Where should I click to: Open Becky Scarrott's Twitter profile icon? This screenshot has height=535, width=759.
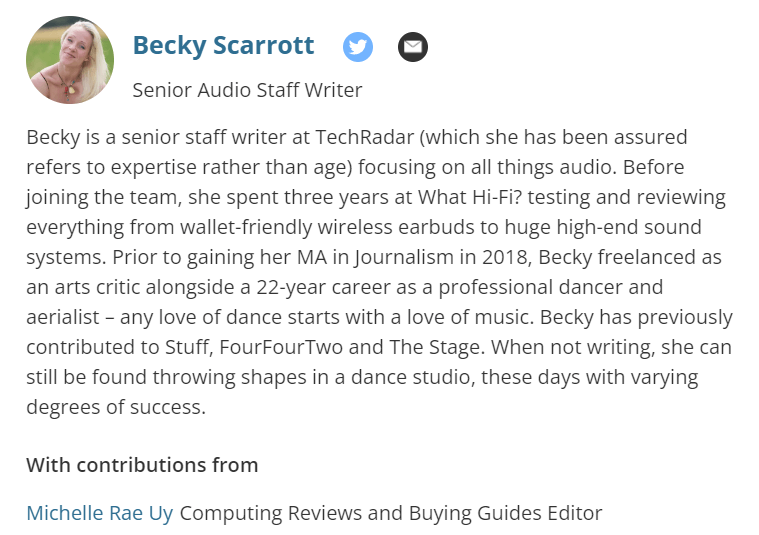coord(358,47)
